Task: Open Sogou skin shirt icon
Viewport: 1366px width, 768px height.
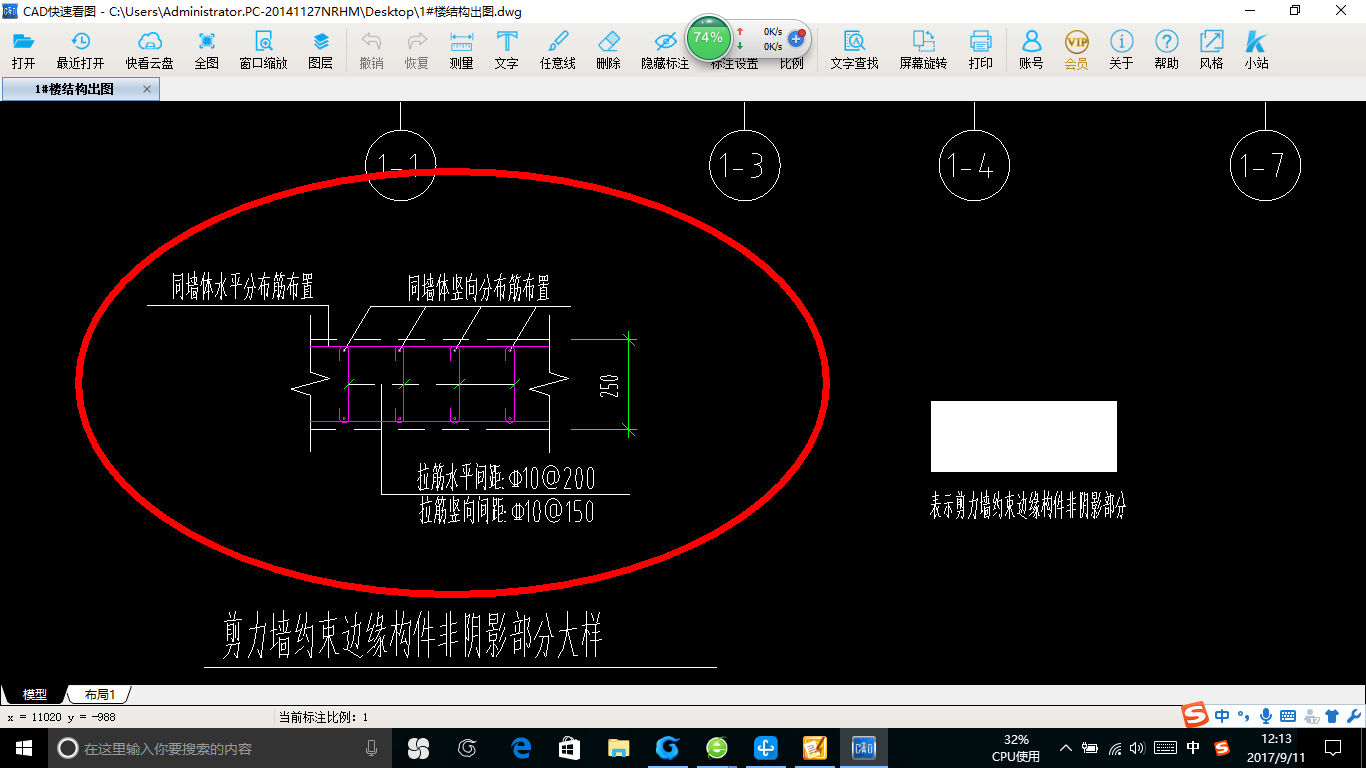Action: click(x=1331, y=716)
